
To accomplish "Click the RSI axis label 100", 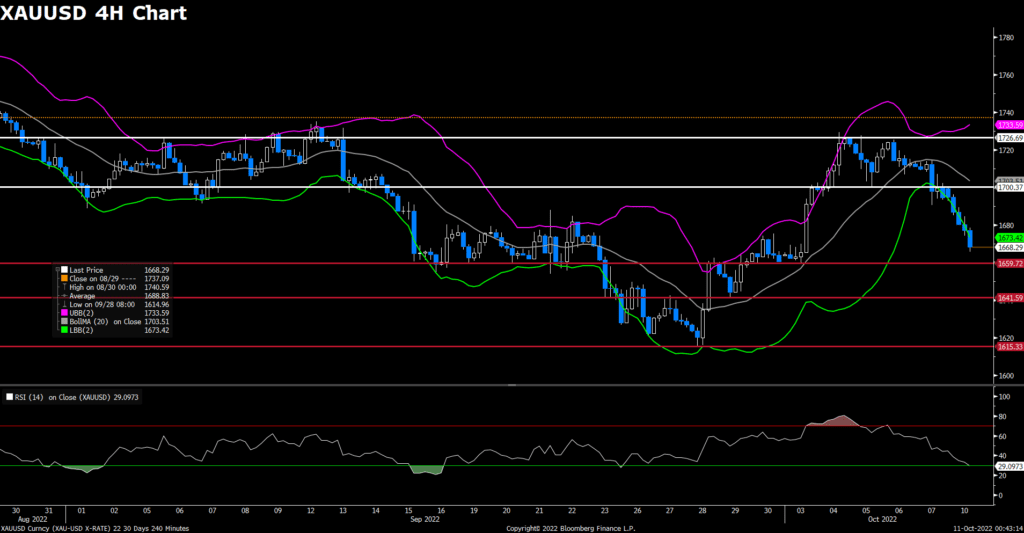I will tap(1004, 396).
